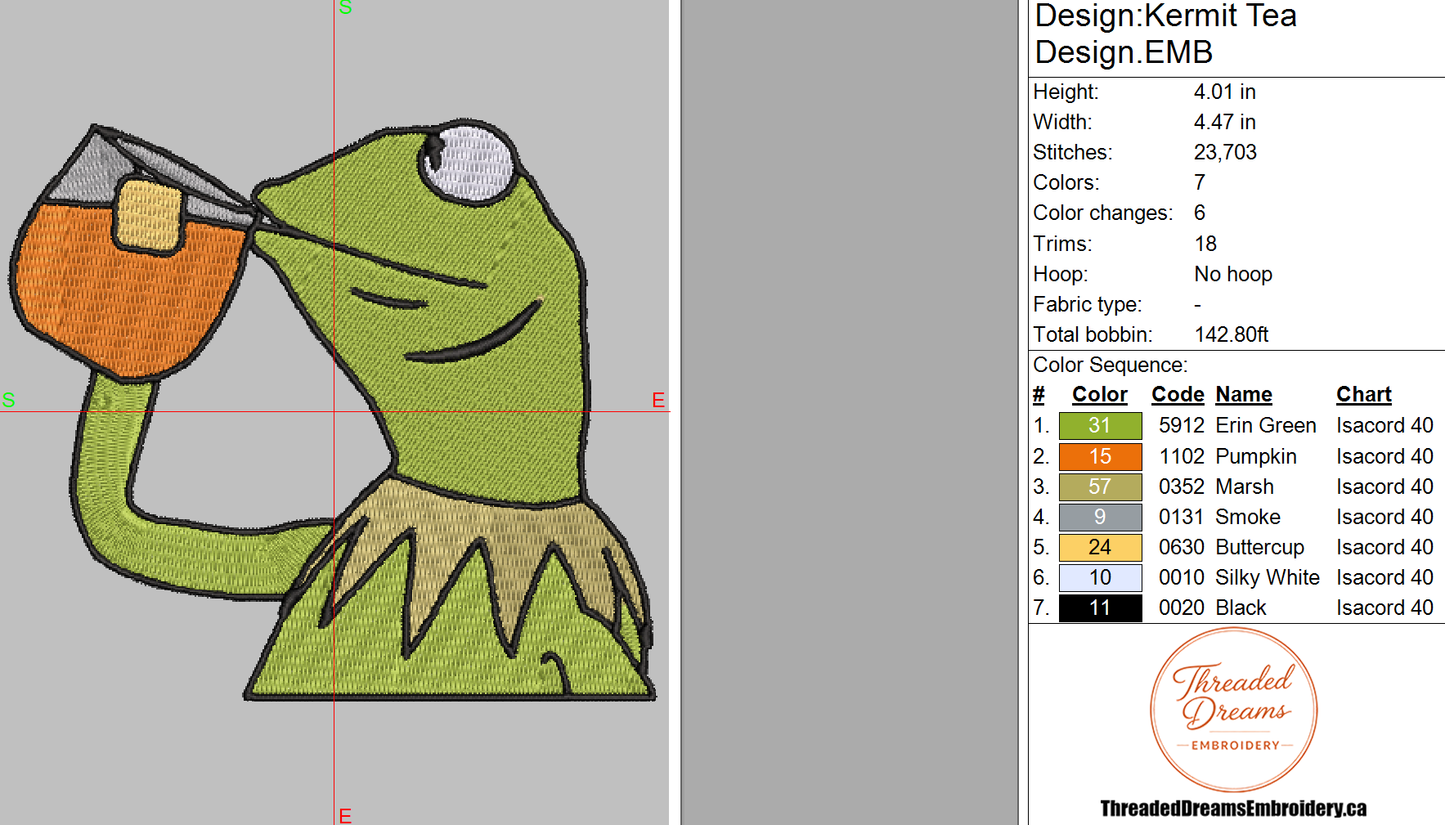Screen dimensions: 1445x825
Task: Click the thread name 'Marsh'
Action: 1245,487
